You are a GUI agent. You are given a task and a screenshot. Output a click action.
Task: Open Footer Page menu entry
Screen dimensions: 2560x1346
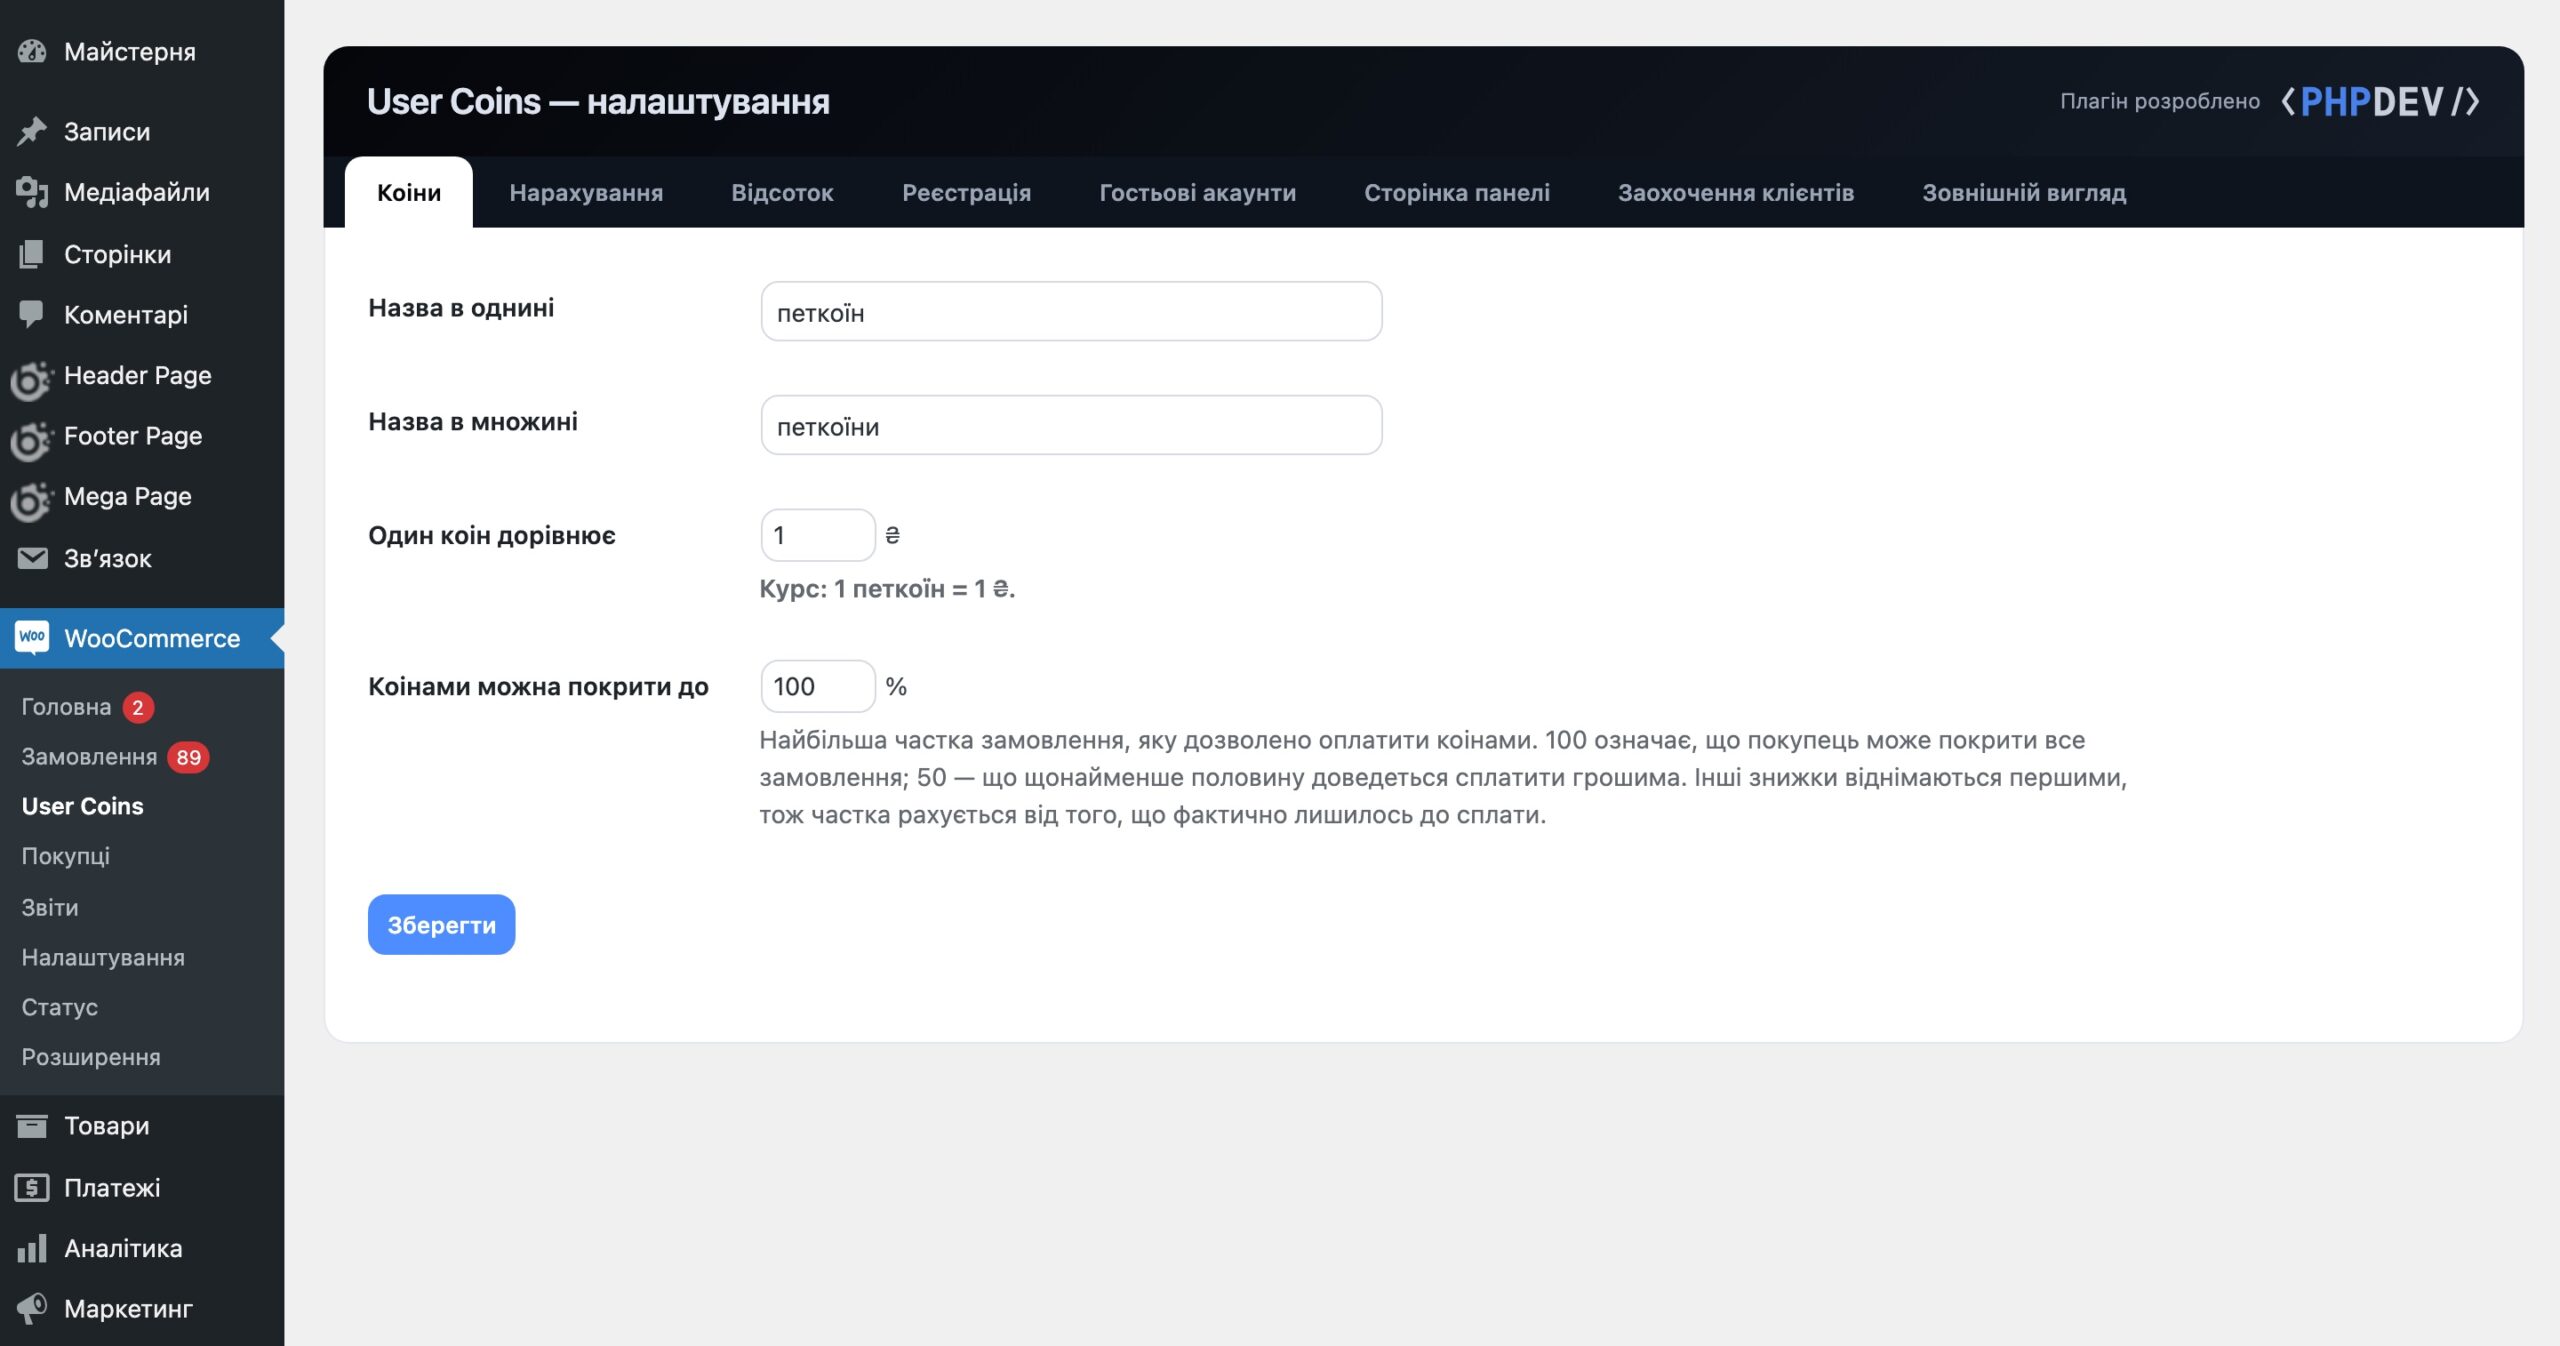[133, 435]
